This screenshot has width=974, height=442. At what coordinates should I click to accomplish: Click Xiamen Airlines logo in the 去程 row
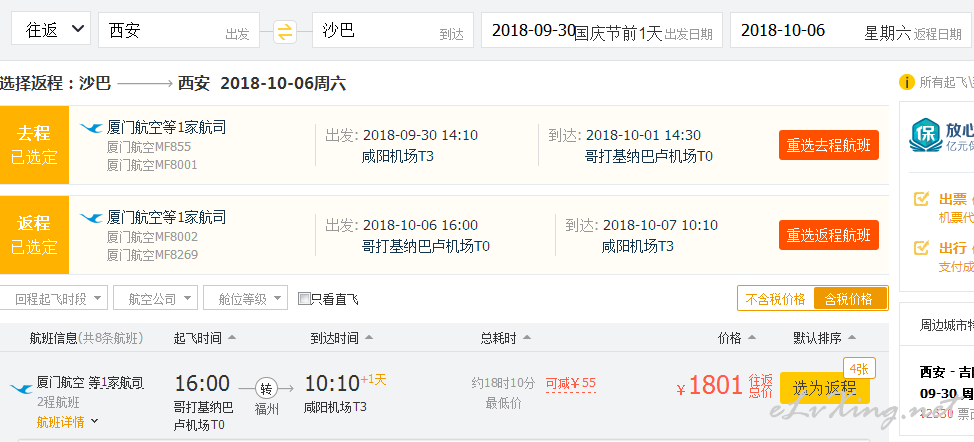tap(91, 129)
